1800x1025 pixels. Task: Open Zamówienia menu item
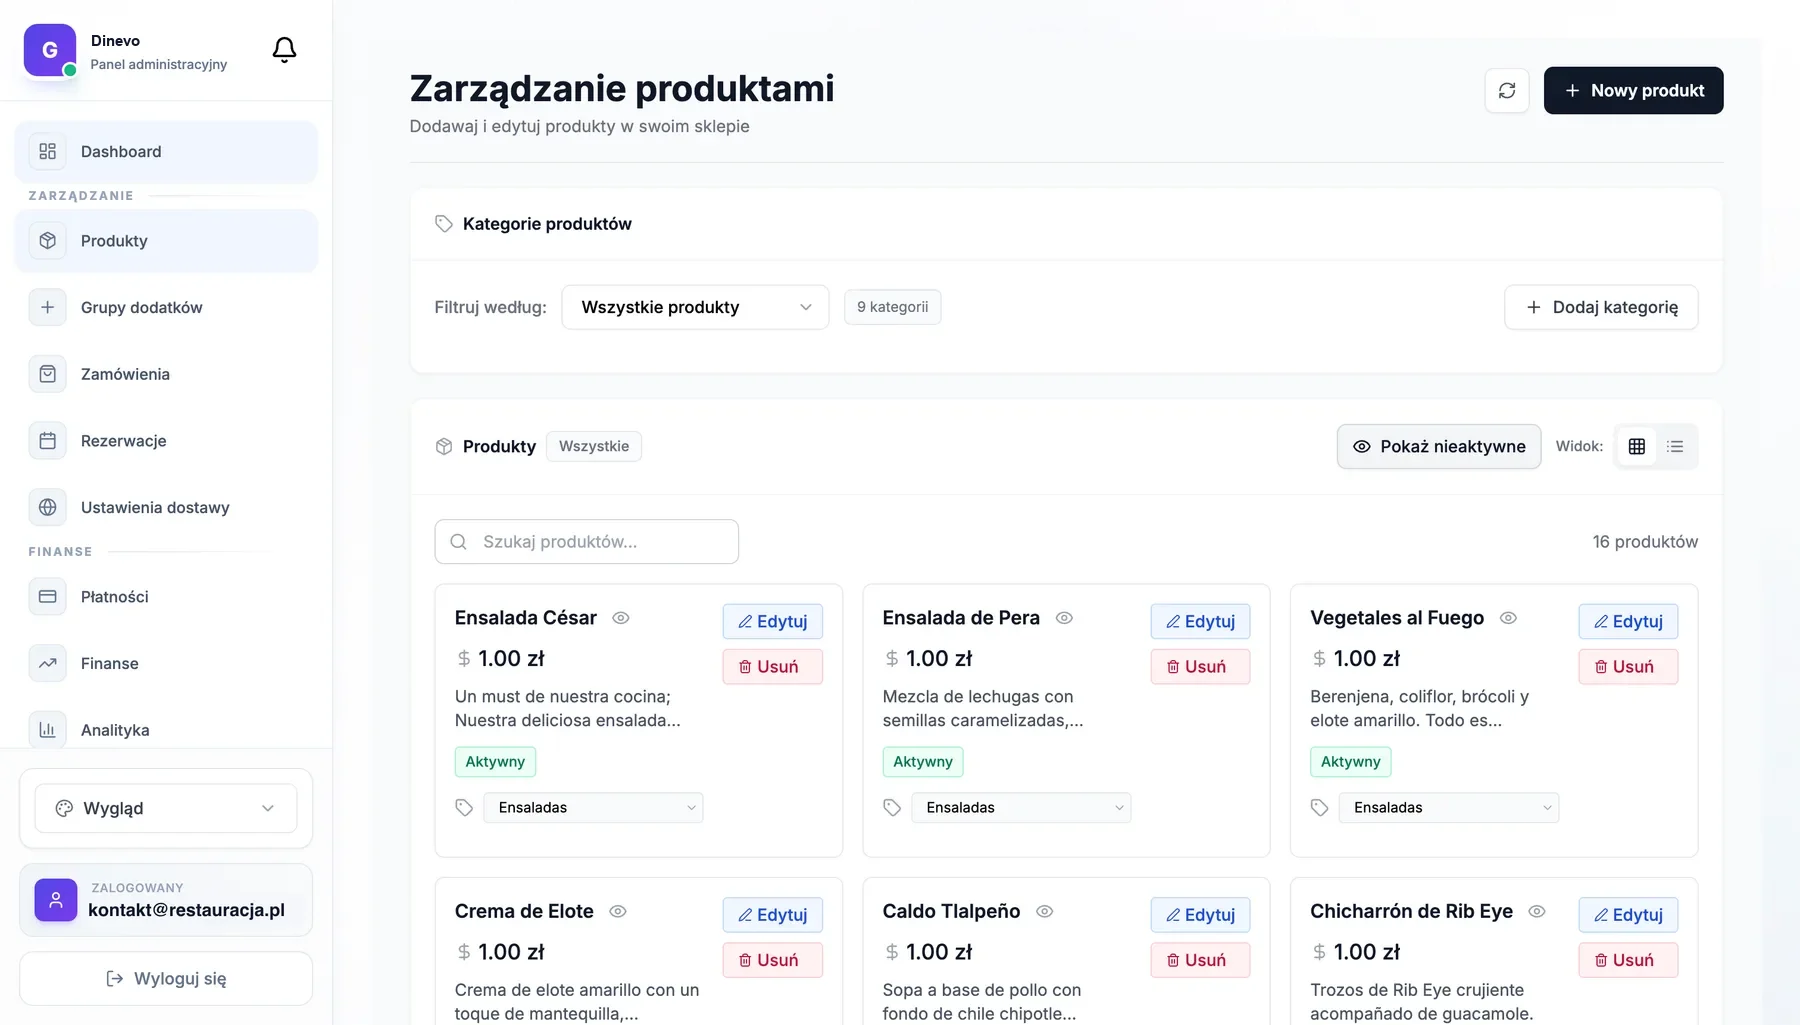[x=166, y=374]
